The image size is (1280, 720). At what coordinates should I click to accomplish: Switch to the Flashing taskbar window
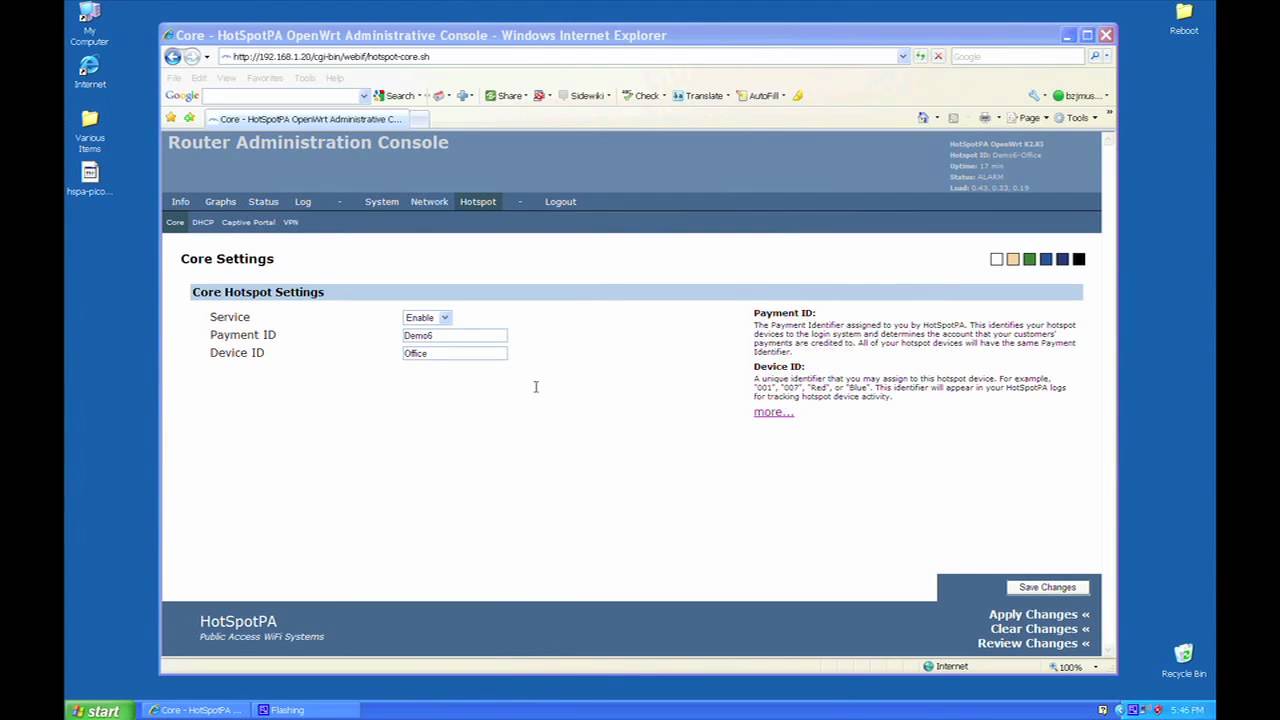pyautogui.click(x=305, y=710)
